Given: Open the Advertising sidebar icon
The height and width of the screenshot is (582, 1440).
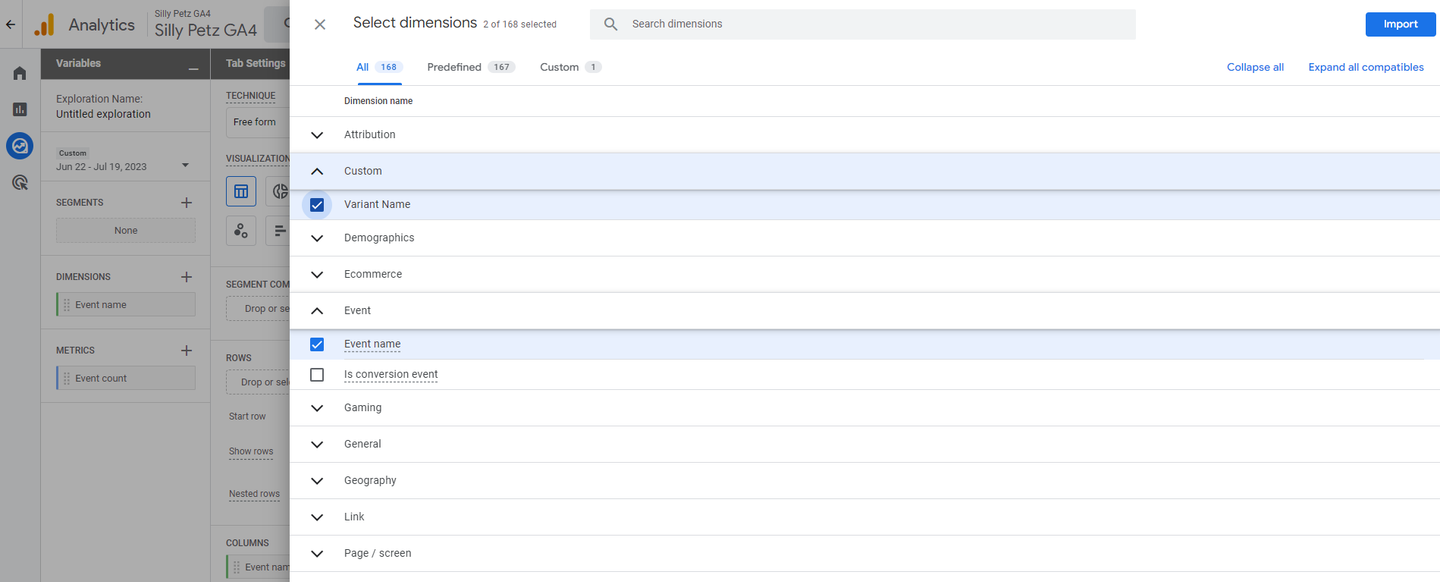Looking at the screenshot, I should pyautogui.click(x=19, y=182).
